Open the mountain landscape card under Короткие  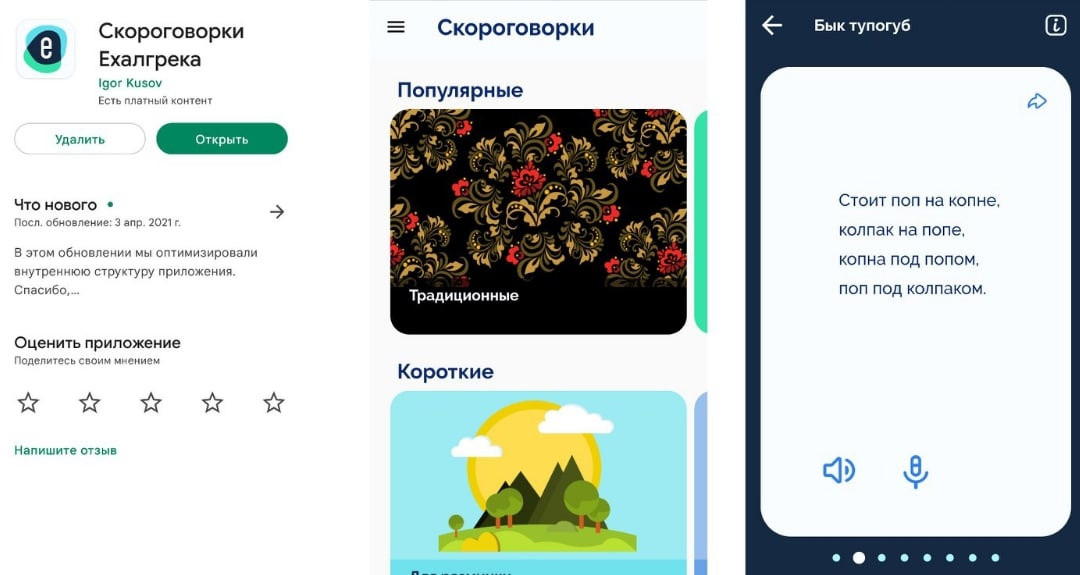(539, 482)
